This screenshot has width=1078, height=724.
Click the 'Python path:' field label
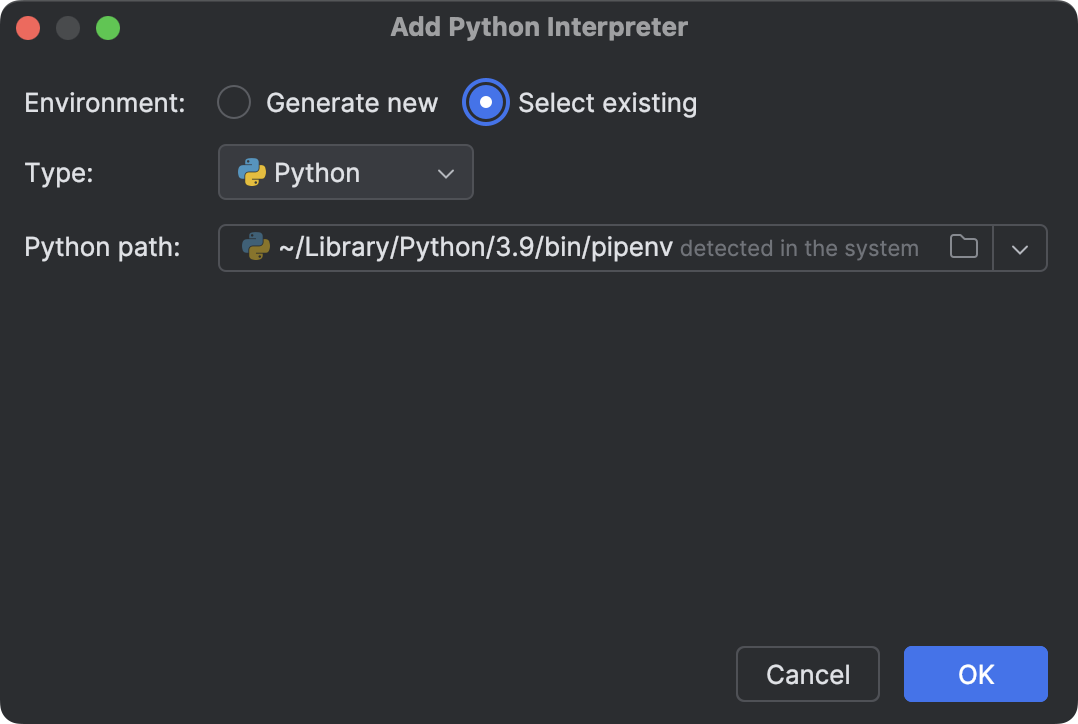[102, 247]
